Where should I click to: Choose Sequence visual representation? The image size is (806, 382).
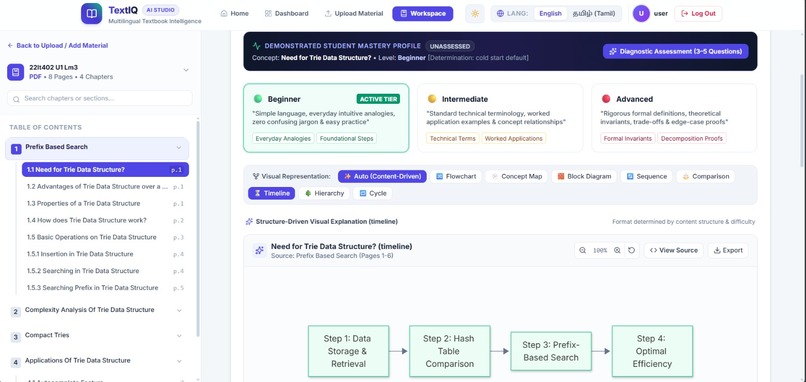pos(647,176)
